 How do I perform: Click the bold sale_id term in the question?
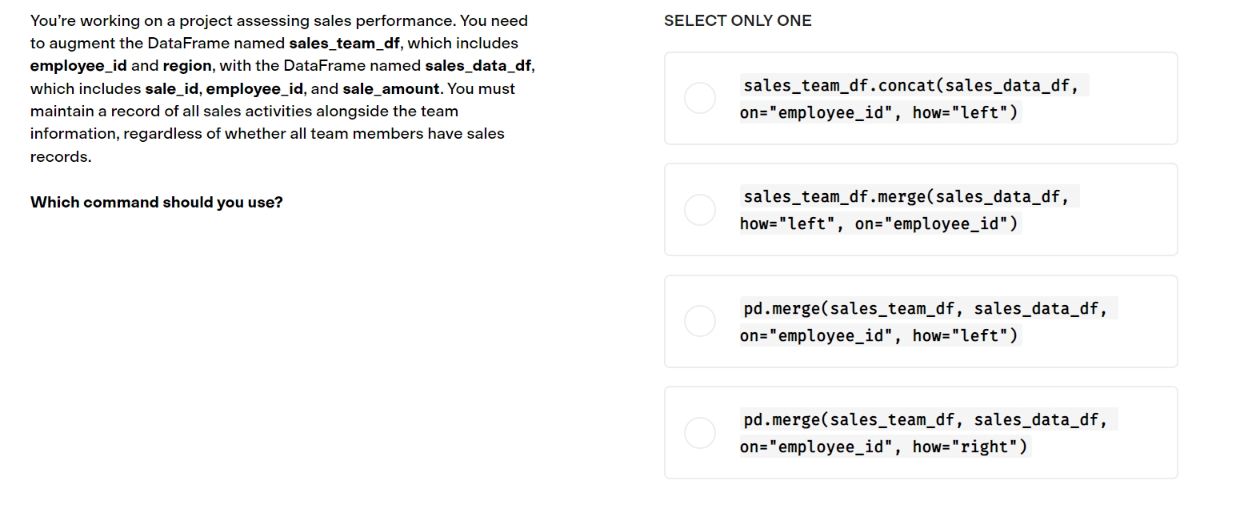(x=173, y=89)
